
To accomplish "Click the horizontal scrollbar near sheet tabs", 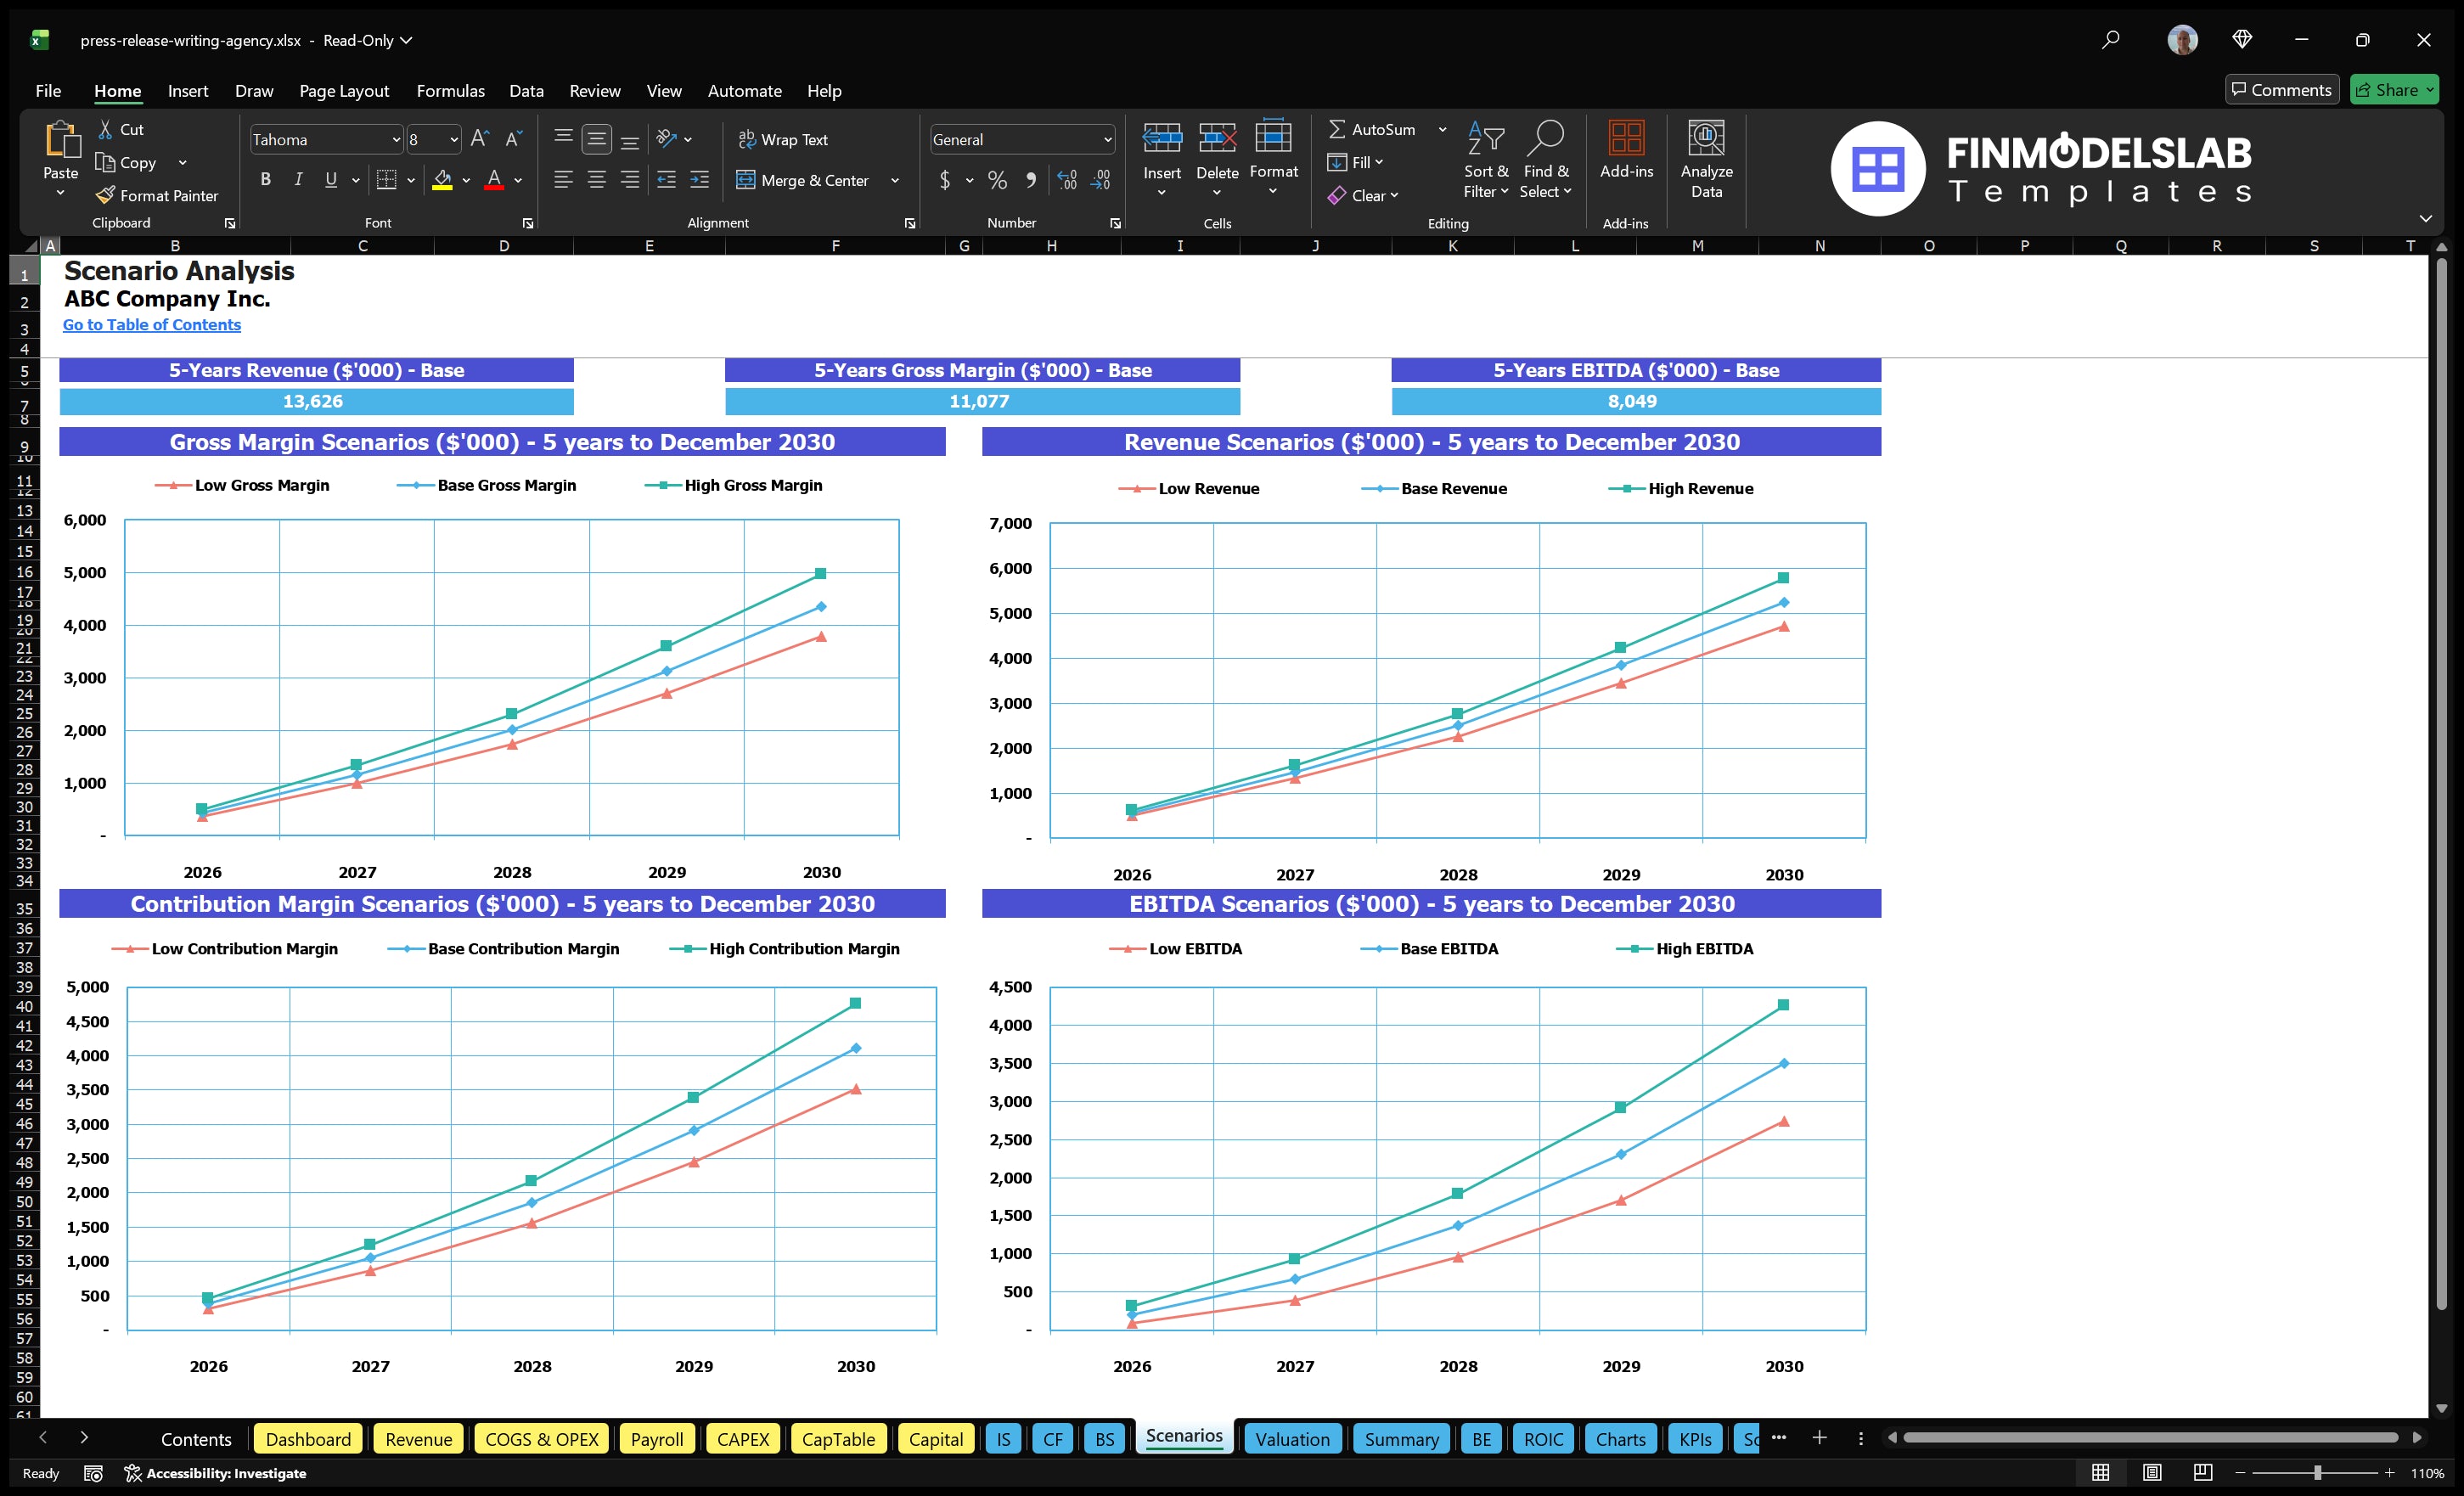I will [2150, 1438].
